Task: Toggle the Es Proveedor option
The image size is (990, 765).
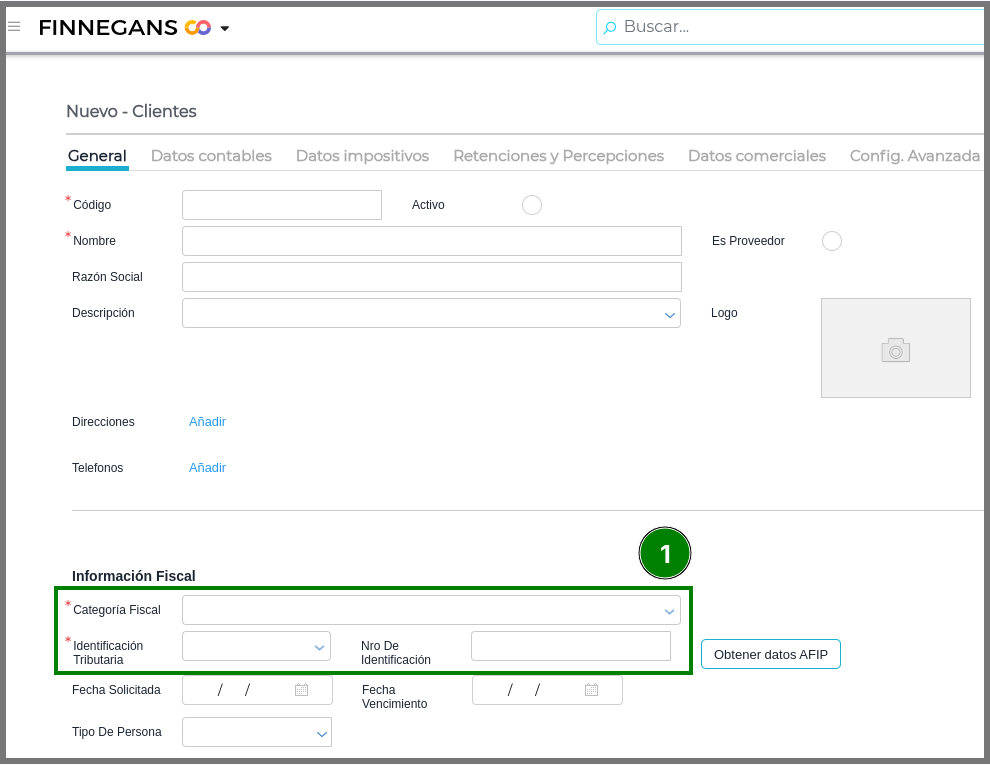Action: point(831,241)
